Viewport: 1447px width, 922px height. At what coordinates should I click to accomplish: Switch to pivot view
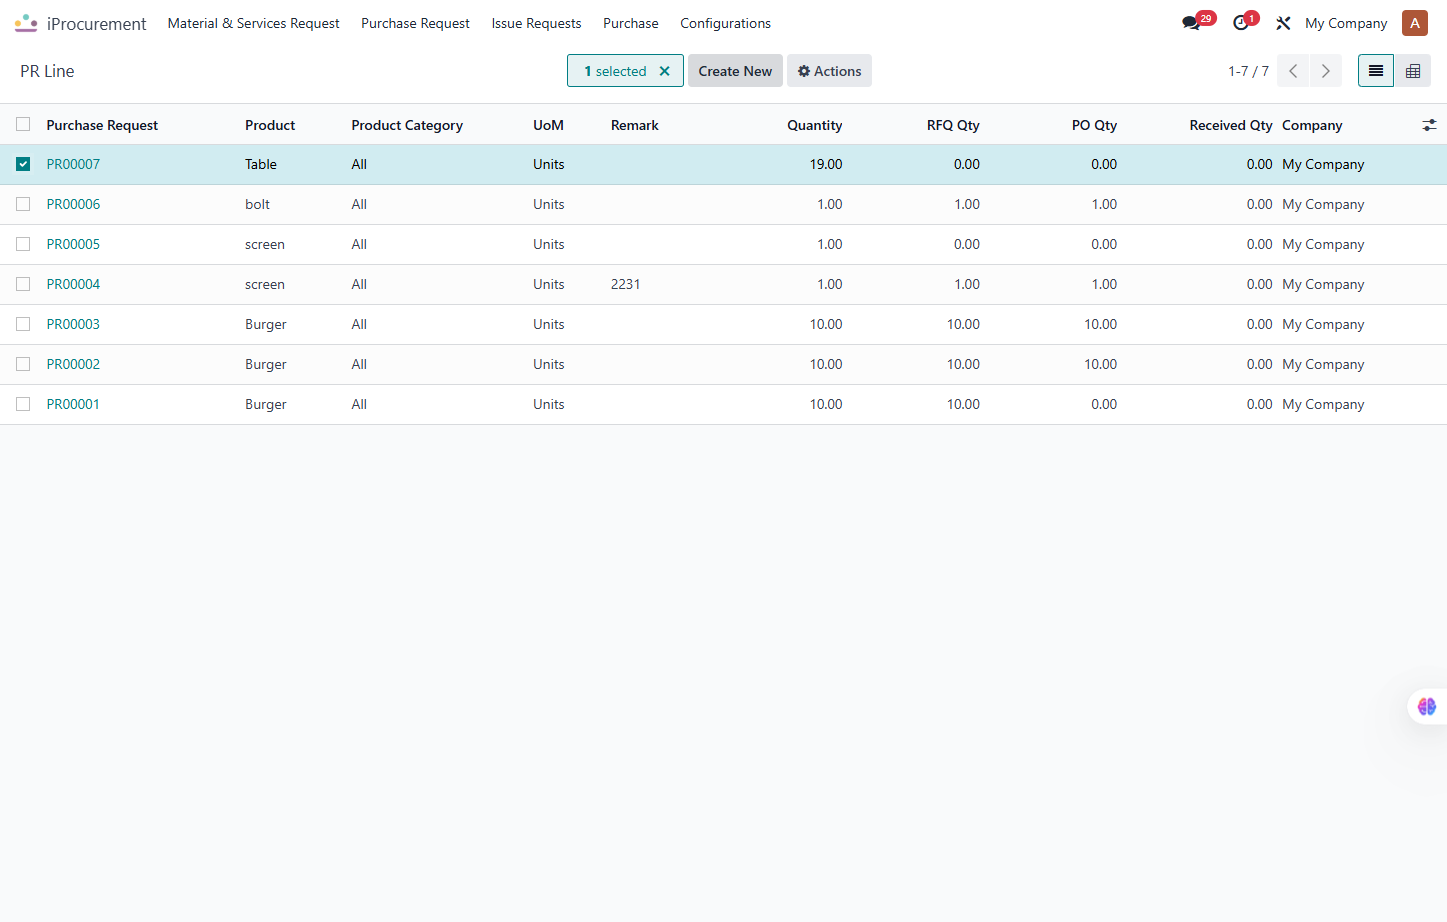tap(1413, 71)
